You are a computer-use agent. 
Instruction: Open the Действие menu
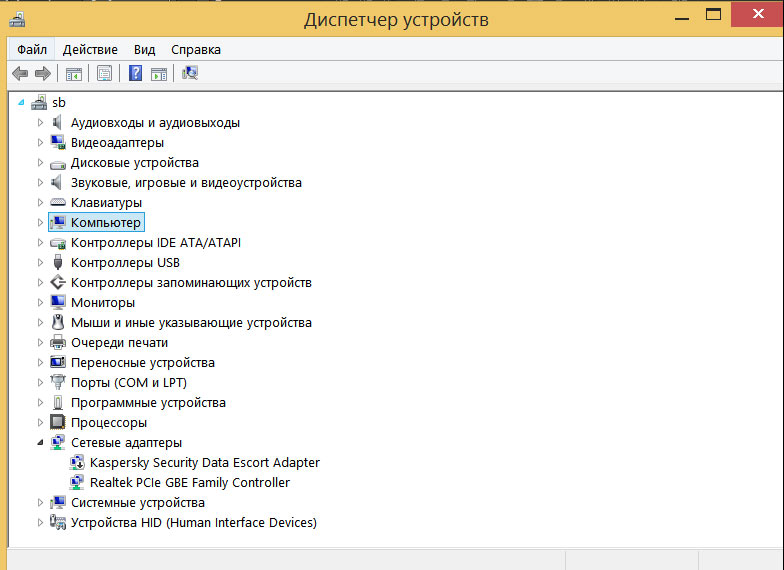coord(90,50)
